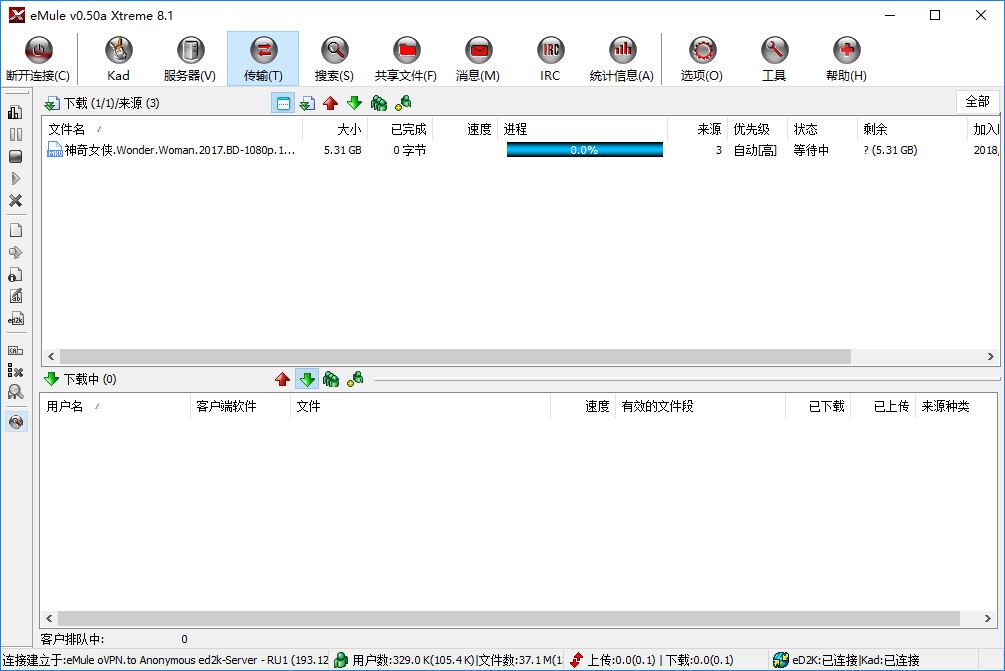Click the downloads list icon in upper toolbar
This screenshot has width=1005, height=671.
(307, 103)
